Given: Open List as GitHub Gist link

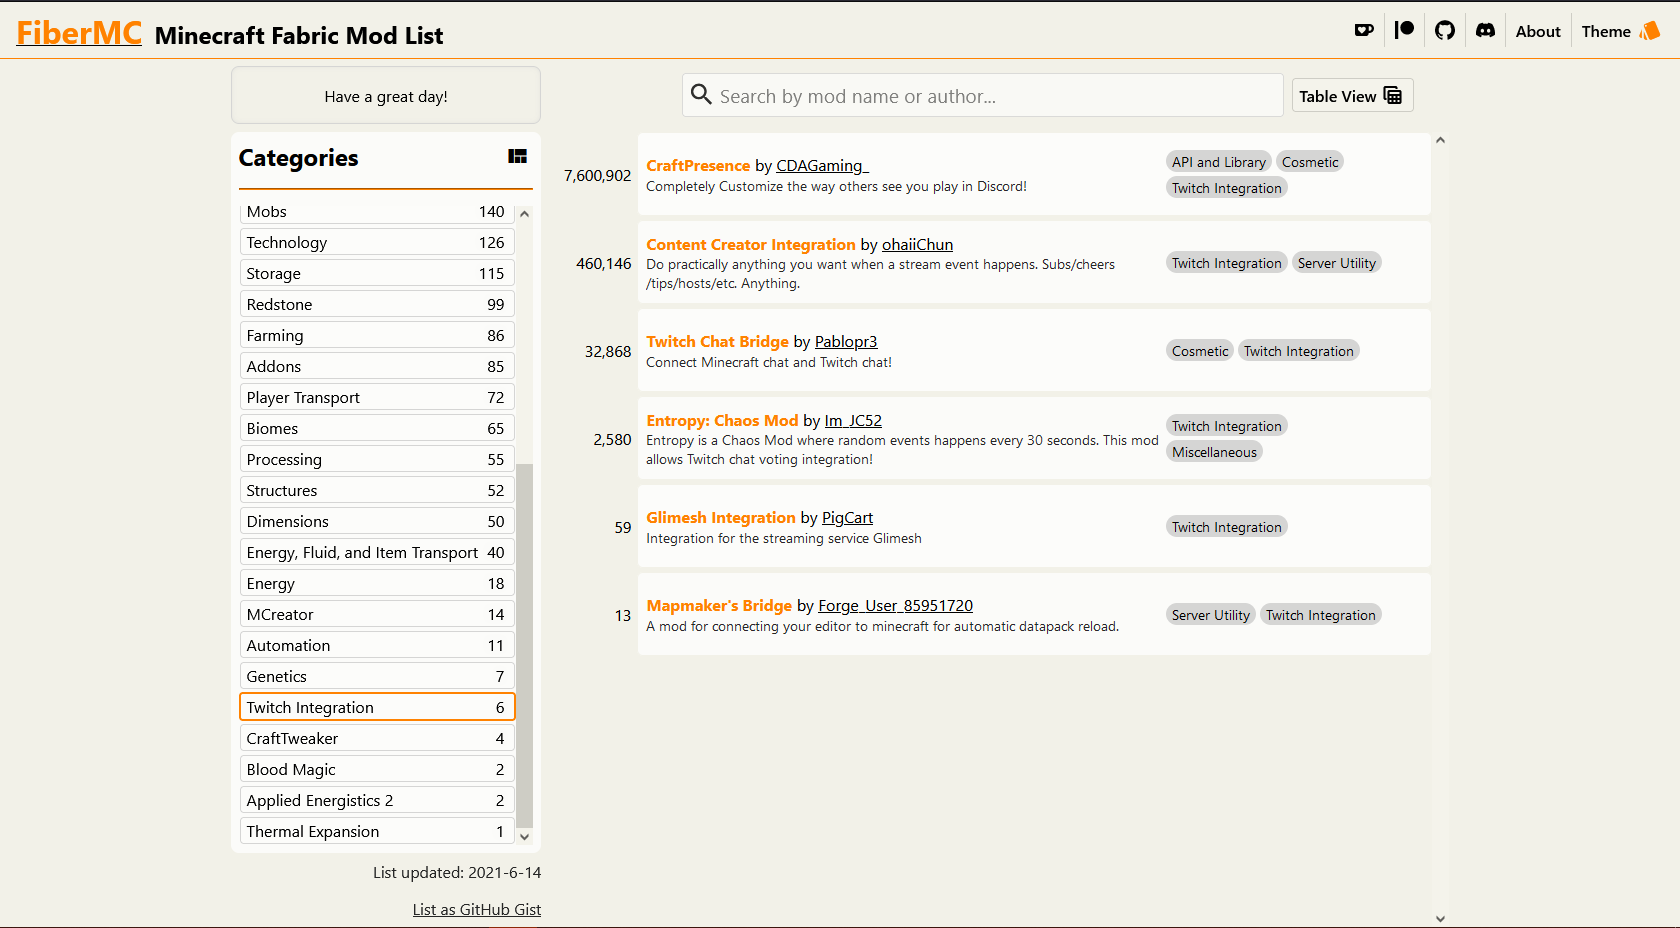Looking at the screenshot, I should pyautogui.click(x=477, y=909).
